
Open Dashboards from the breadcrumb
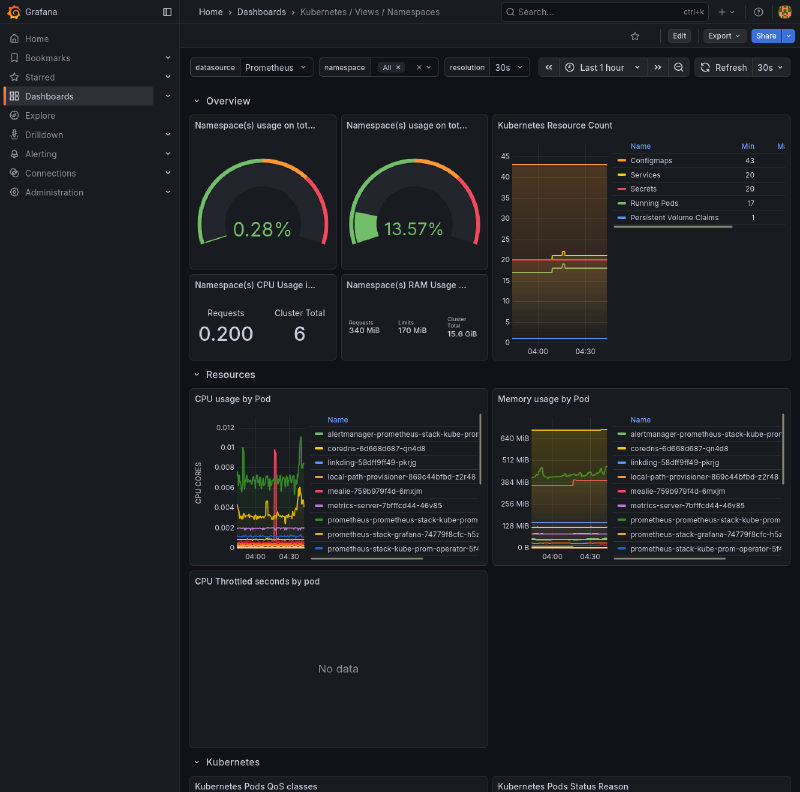(x=262, y=13)
